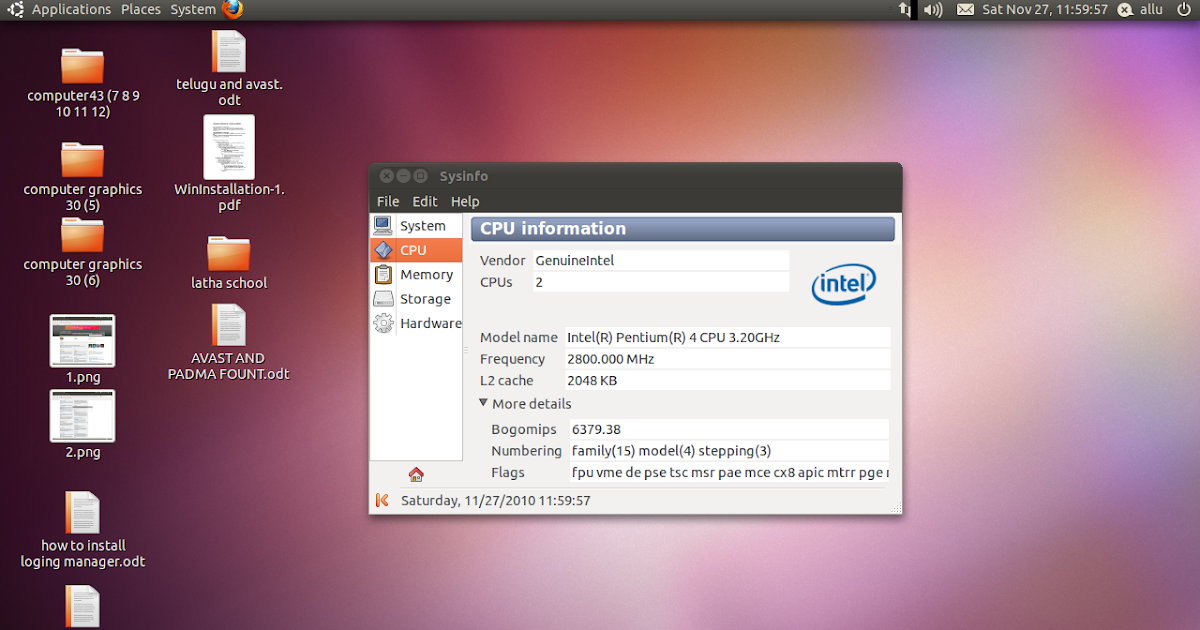Open the volume control in the top panel
The image size is (1200, 630).
[x=932, y=9]
